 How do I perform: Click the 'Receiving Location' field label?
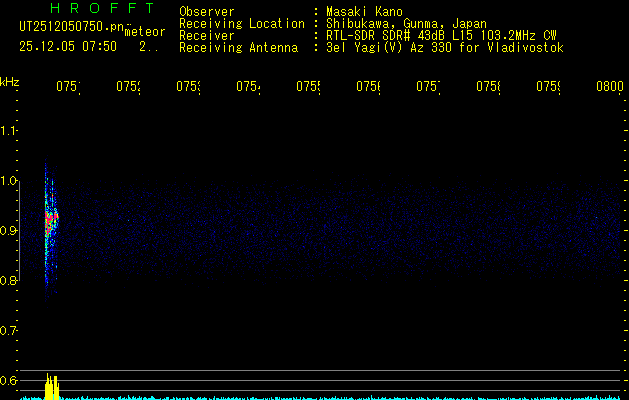(x=242, y=24)
